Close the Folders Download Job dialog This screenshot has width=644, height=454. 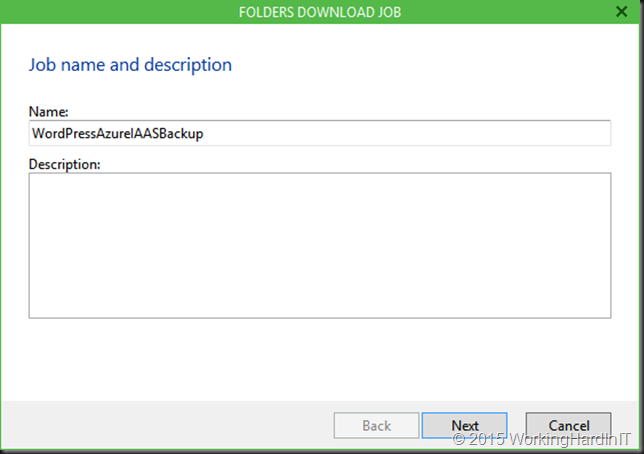[x=622, y=12]
